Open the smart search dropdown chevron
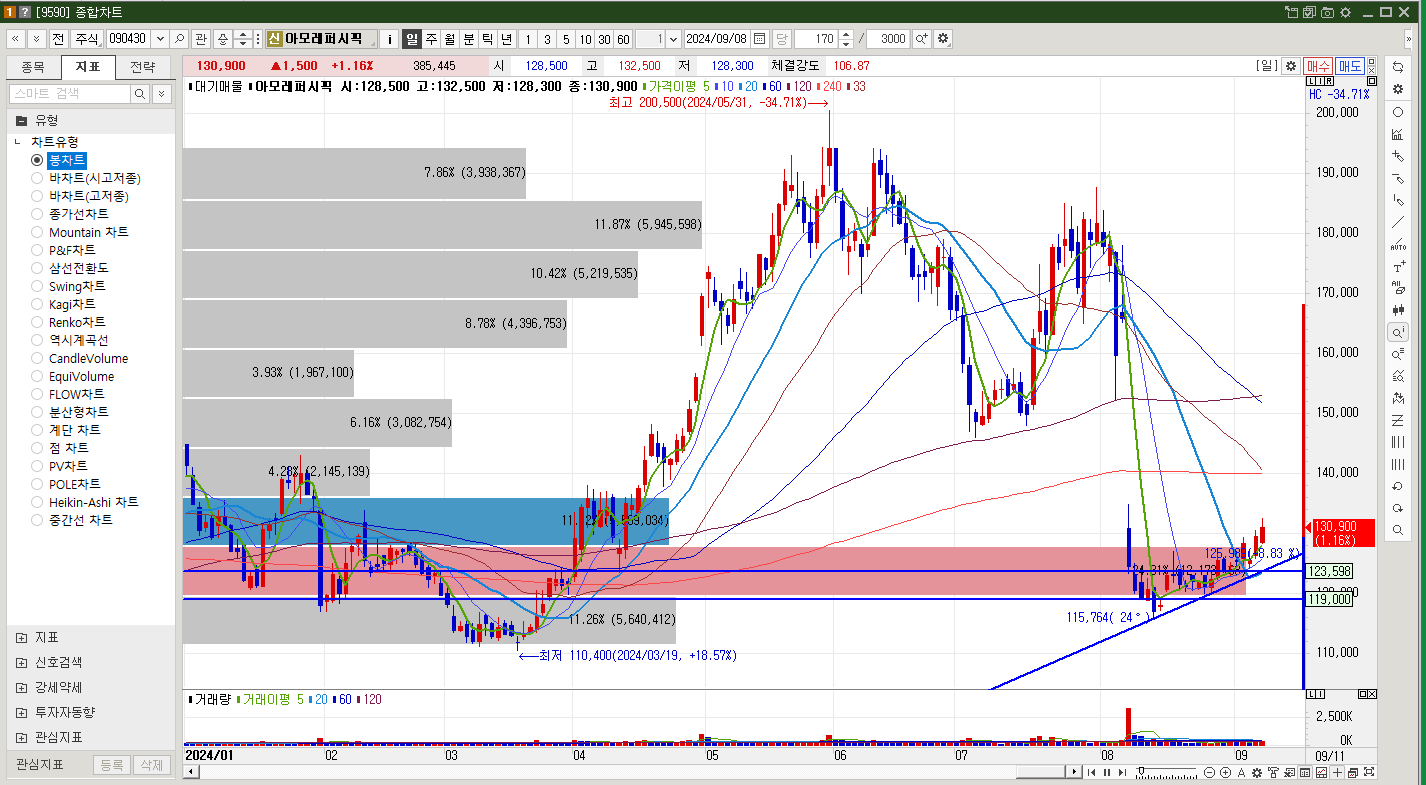The height and width of the screenshot is (785, 1426). 162,93
